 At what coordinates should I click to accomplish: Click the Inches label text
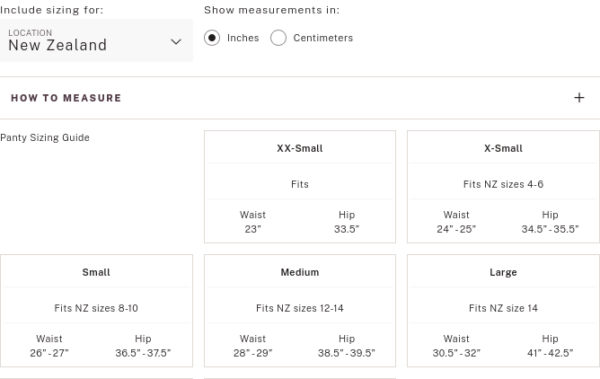click(x=243, y=38)
